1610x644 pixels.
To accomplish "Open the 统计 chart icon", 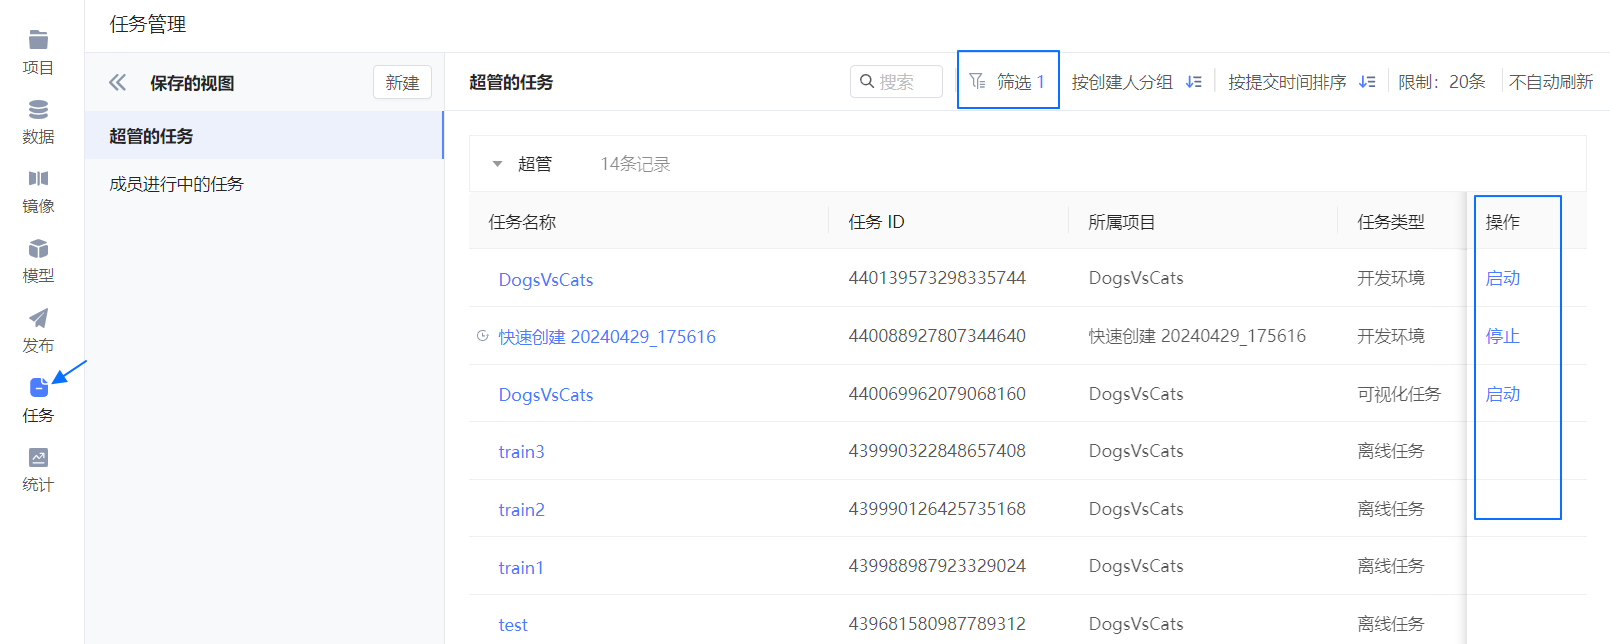I will point(38,469).
